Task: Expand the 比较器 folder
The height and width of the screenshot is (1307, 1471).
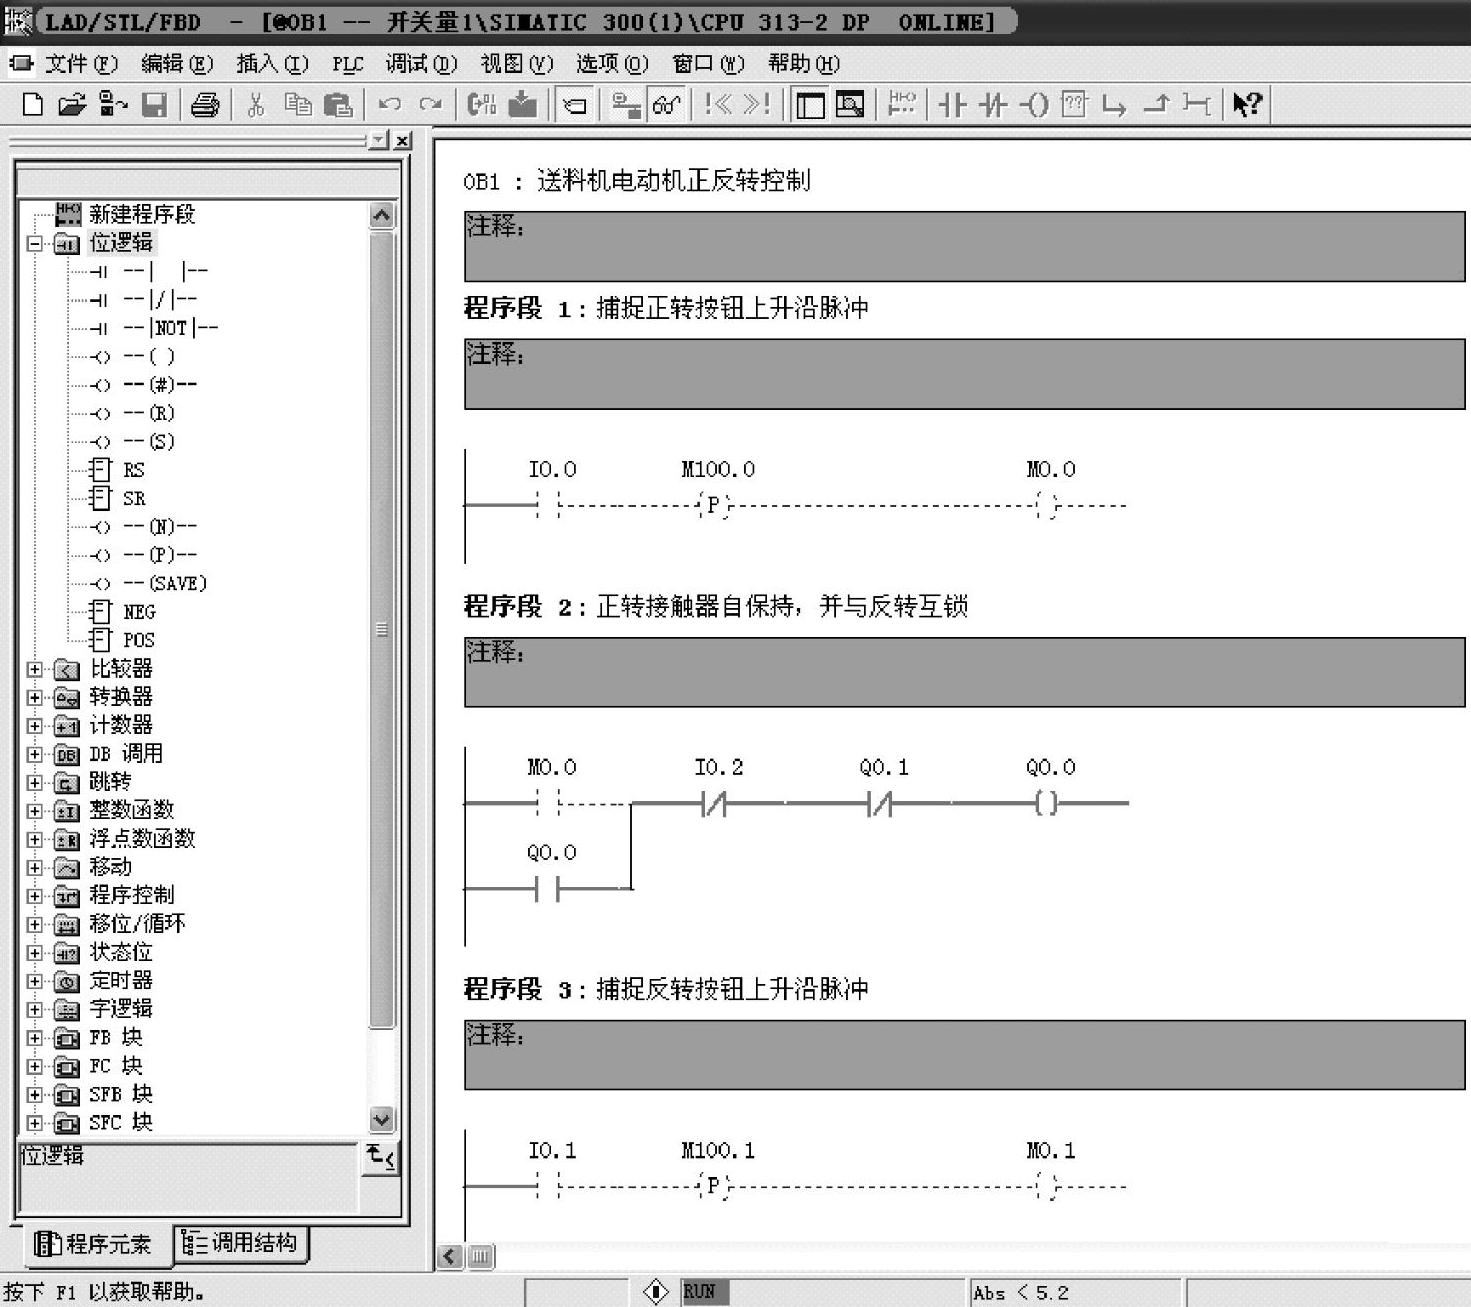Action: (x=35, y=669)
